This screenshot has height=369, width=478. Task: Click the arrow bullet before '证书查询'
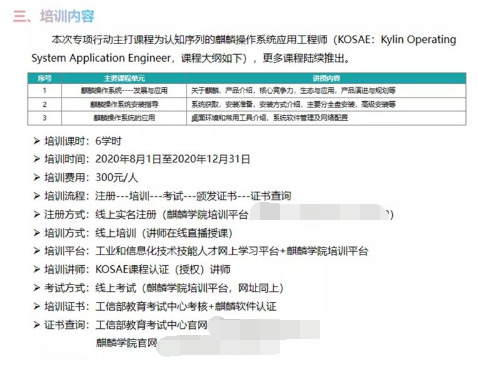coord(37,324)
